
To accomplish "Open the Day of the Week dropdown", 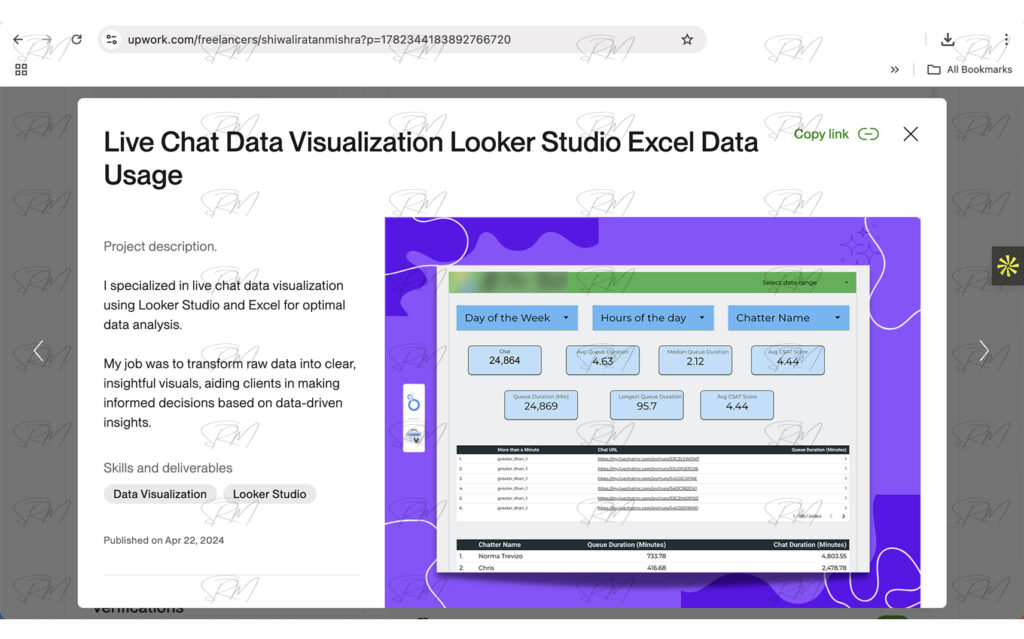I will (517, 318).
